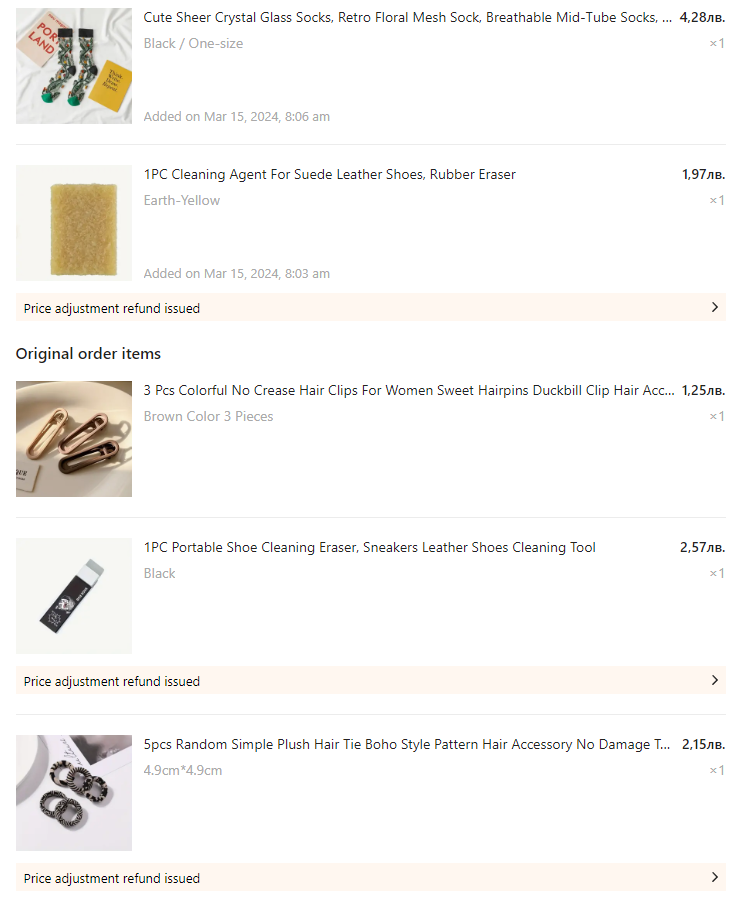Click refund issued text under suede cleaning agent
The height and width of the screenshot is (909, 737).
tap(112, 308)
